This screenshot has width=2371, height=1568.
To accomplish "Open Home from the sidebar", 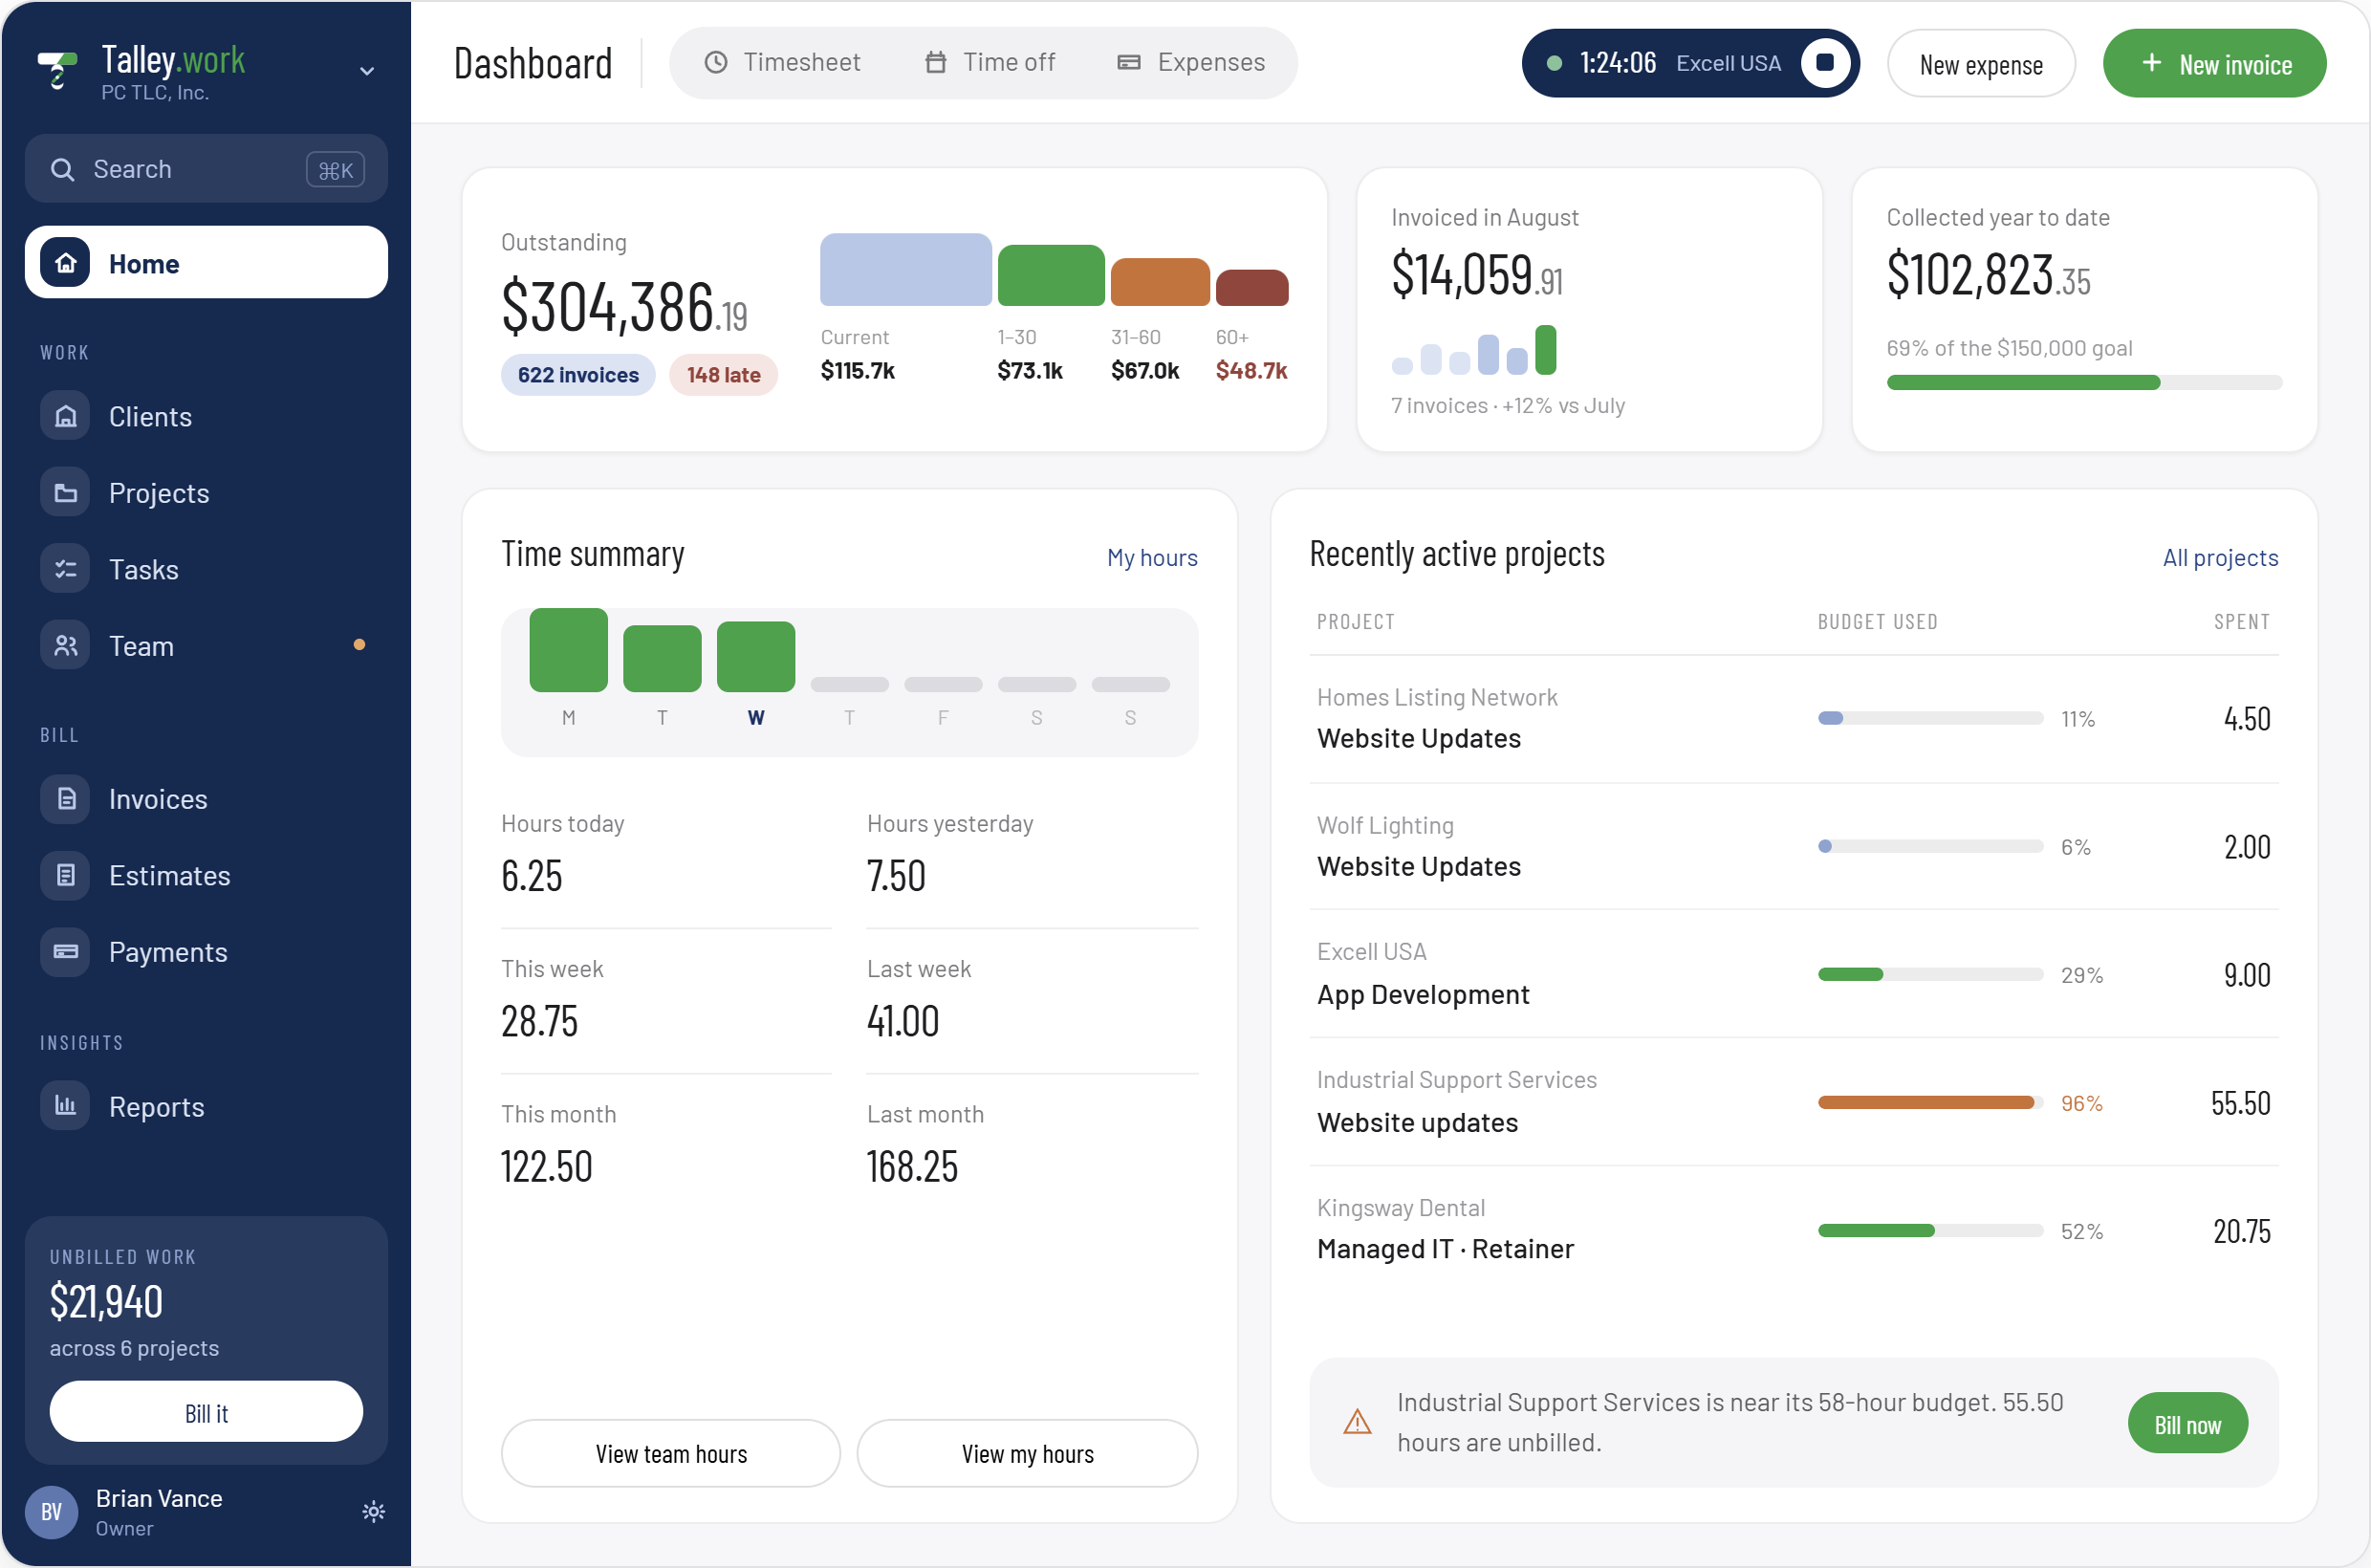I will [206, 263].
